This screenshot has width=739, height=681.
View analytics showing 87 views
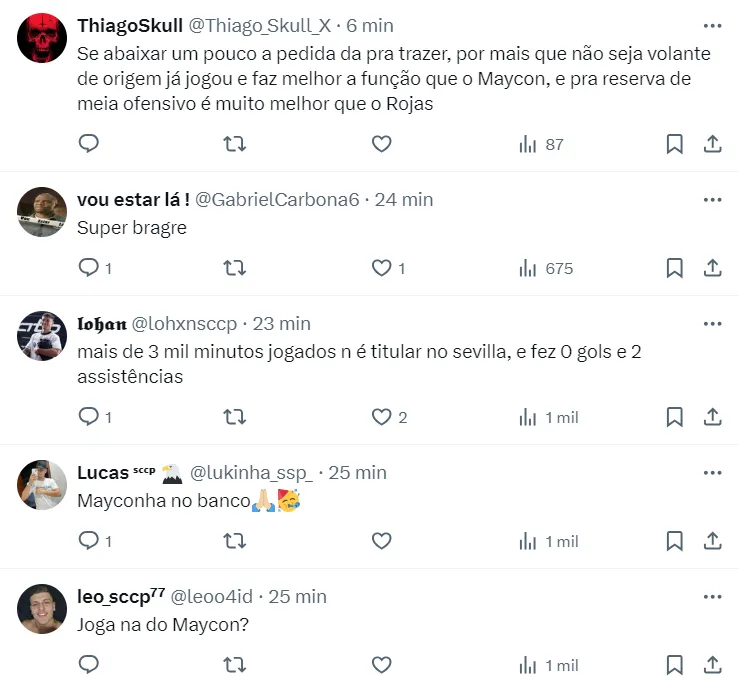(541, 144)
